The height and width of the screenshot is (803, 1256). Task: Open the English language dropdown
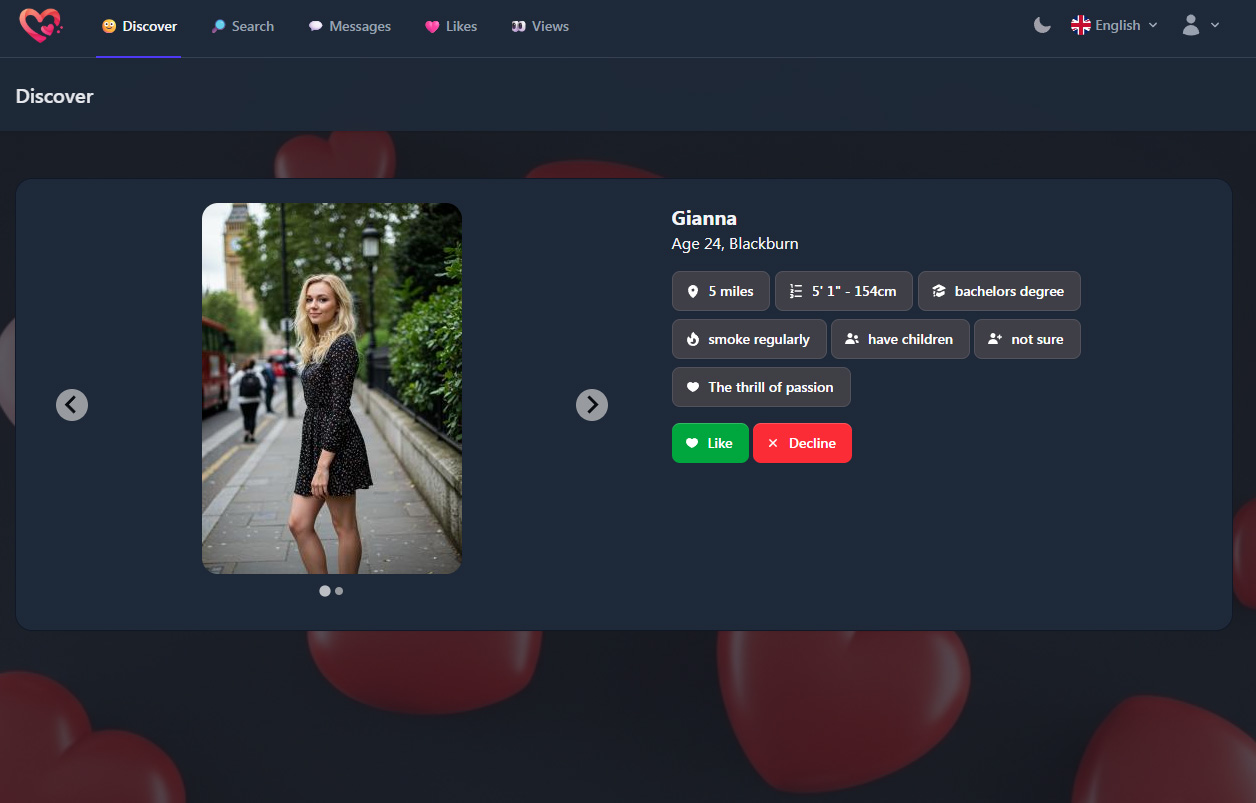click(x=1114, y=26)
